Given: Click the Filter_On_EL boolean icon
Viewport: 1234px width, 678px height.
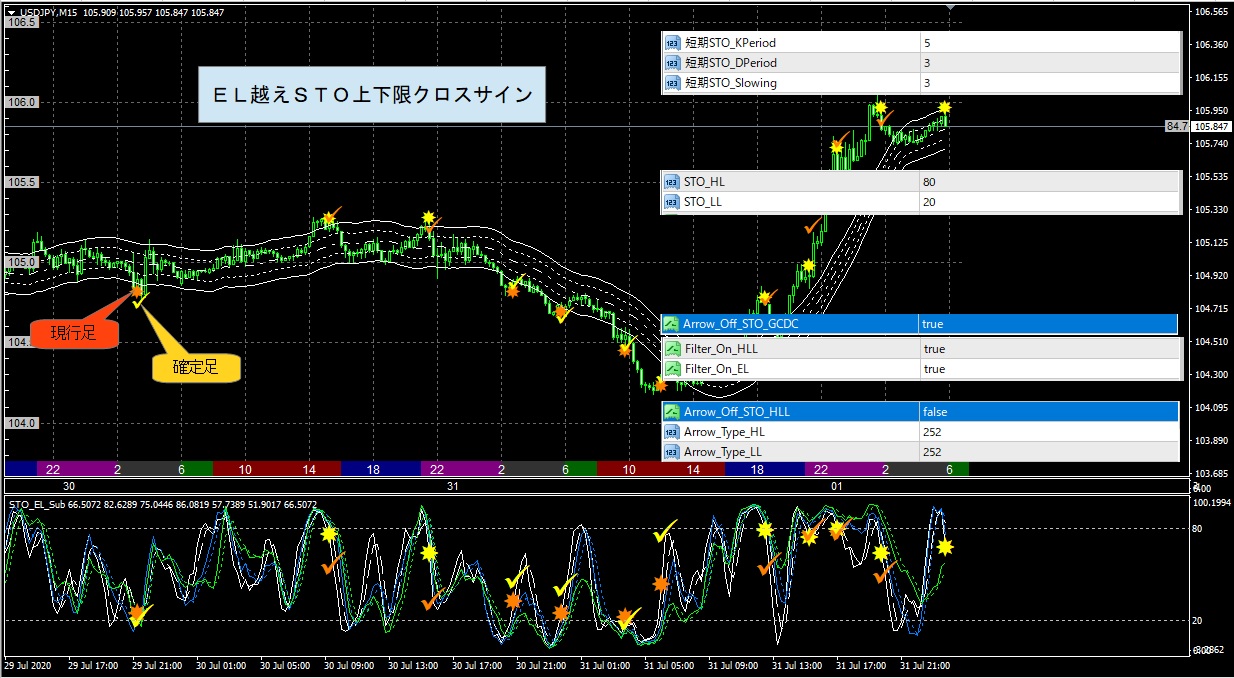Looking at the screenshot, I should pos(672,369).
